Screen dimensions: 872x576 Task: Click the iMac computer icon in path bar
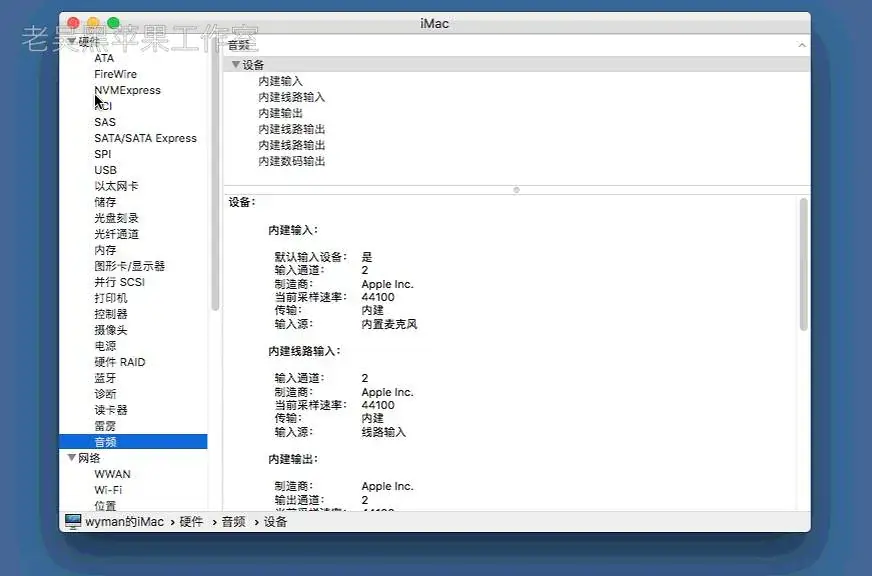pyautogui.click(x=73, y=522)
